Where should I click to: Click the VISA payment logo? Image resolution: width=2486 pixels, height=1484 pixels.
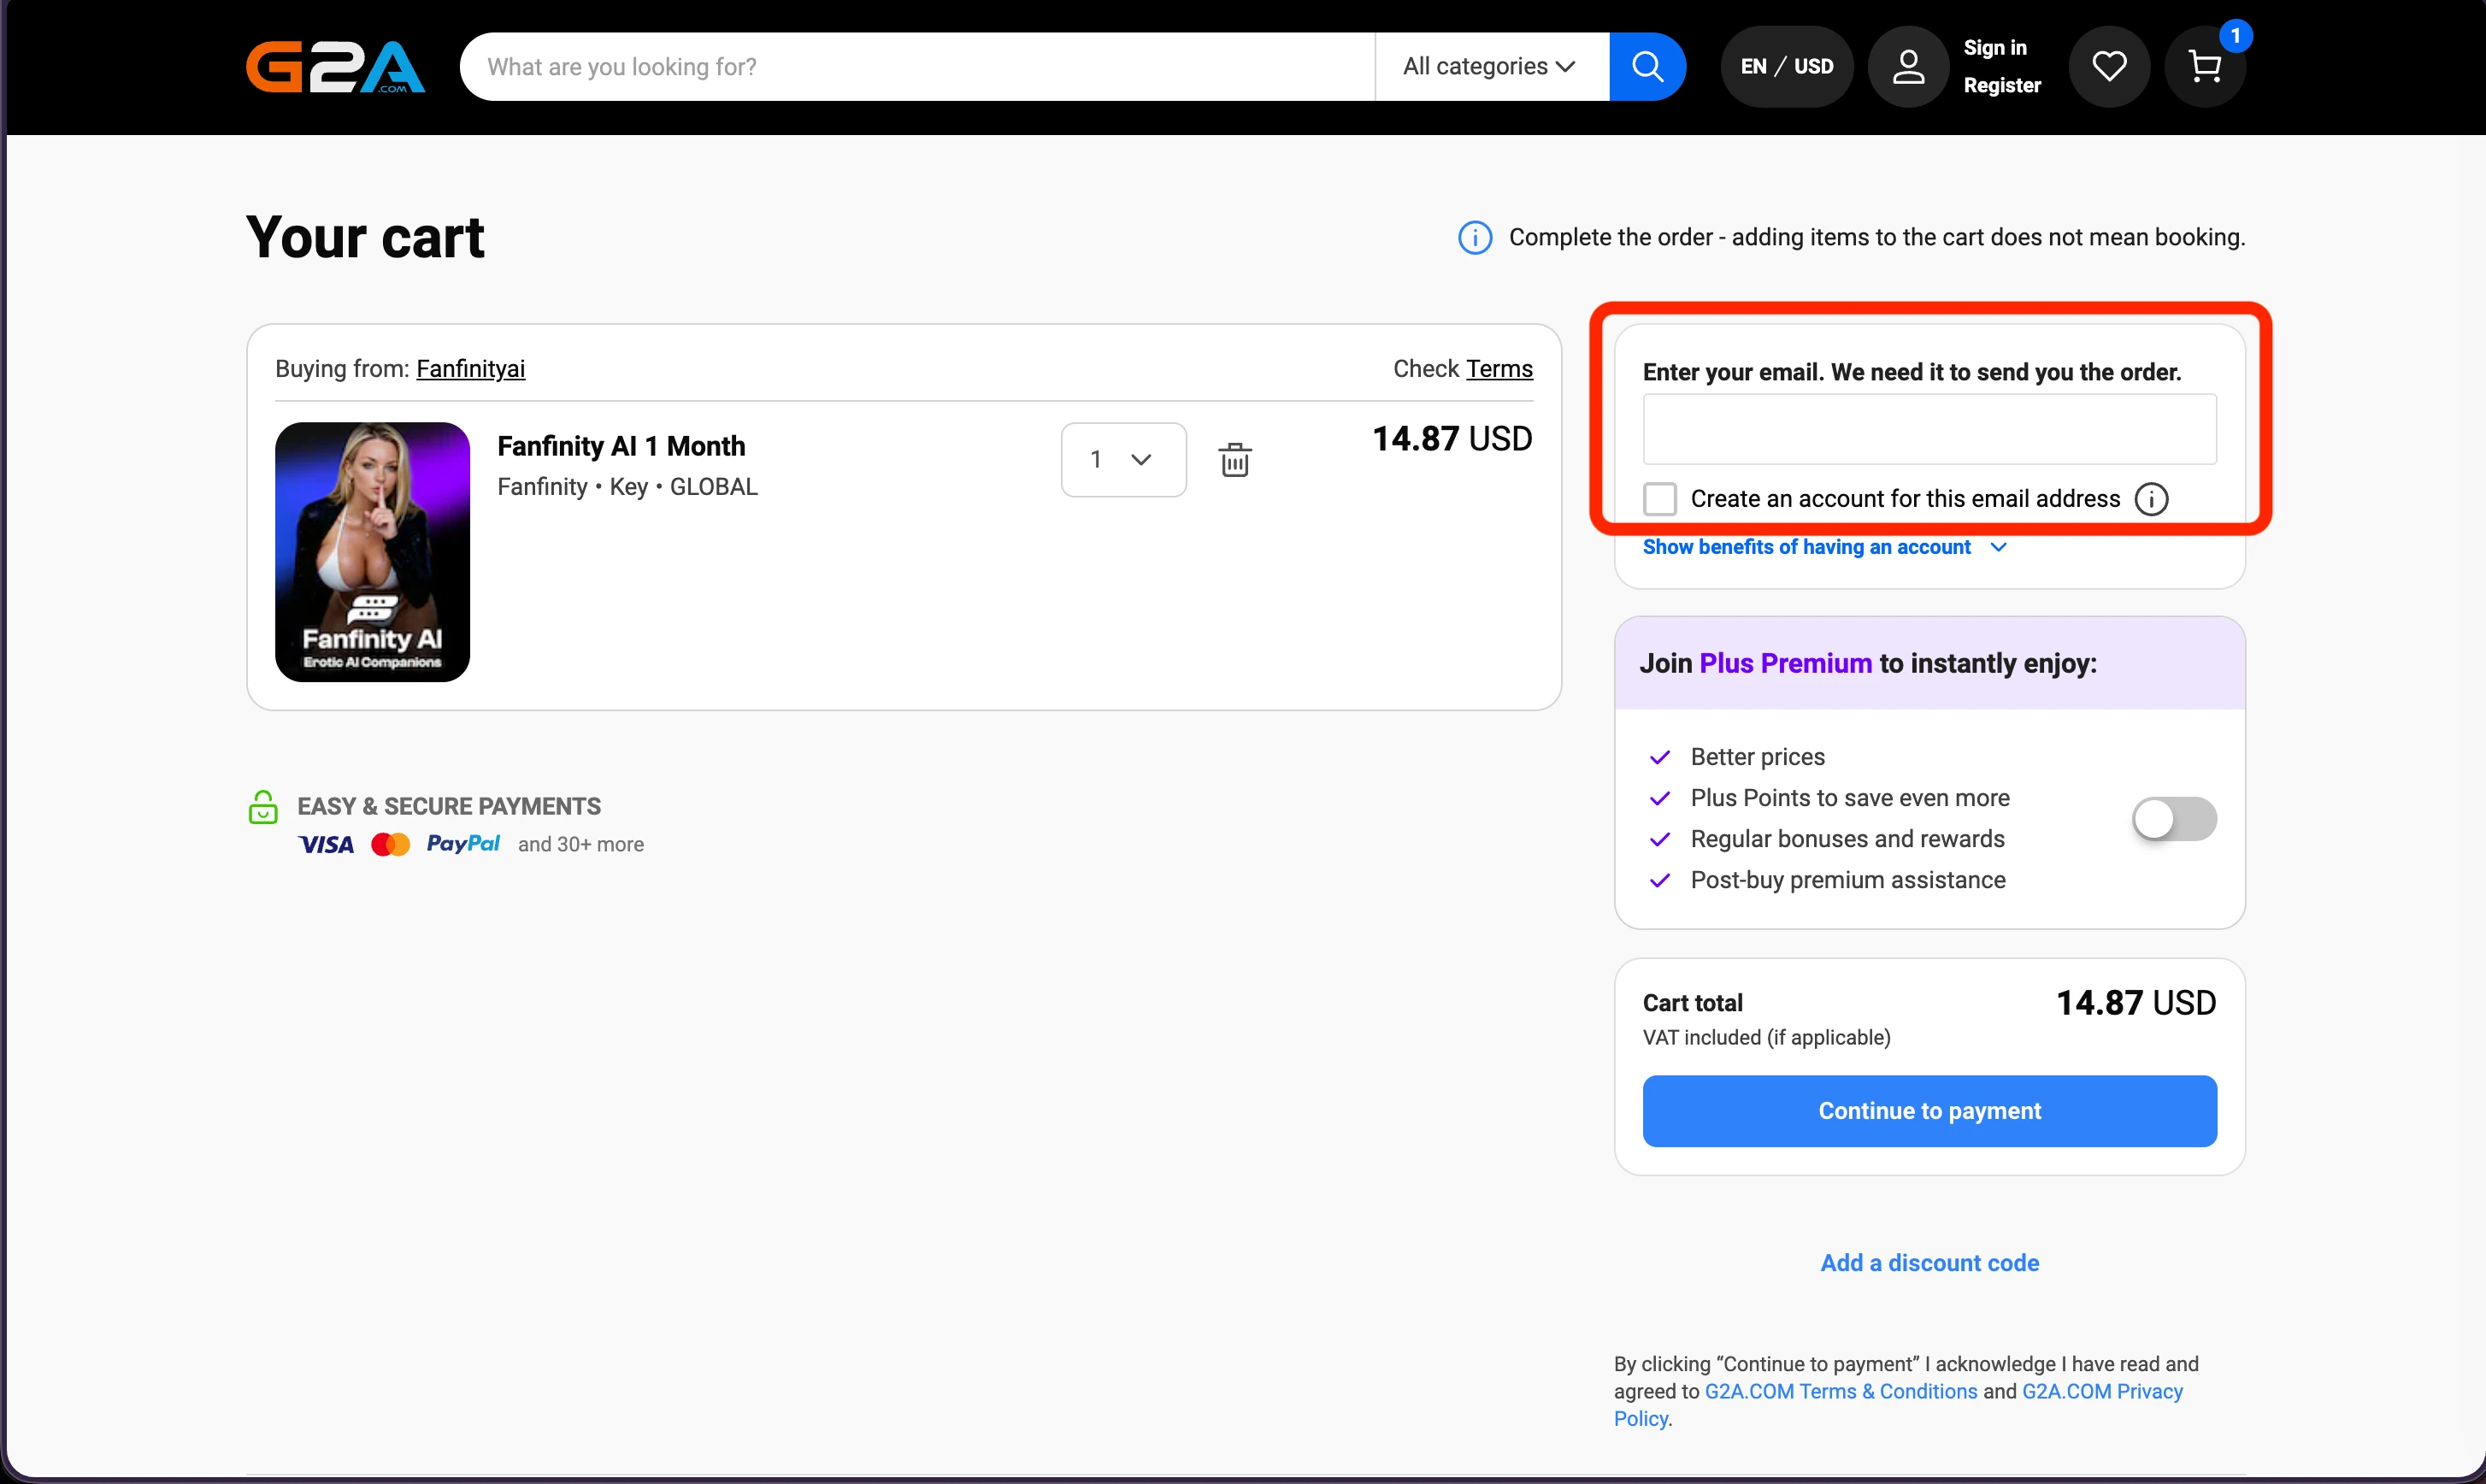(x=326, y=845)
